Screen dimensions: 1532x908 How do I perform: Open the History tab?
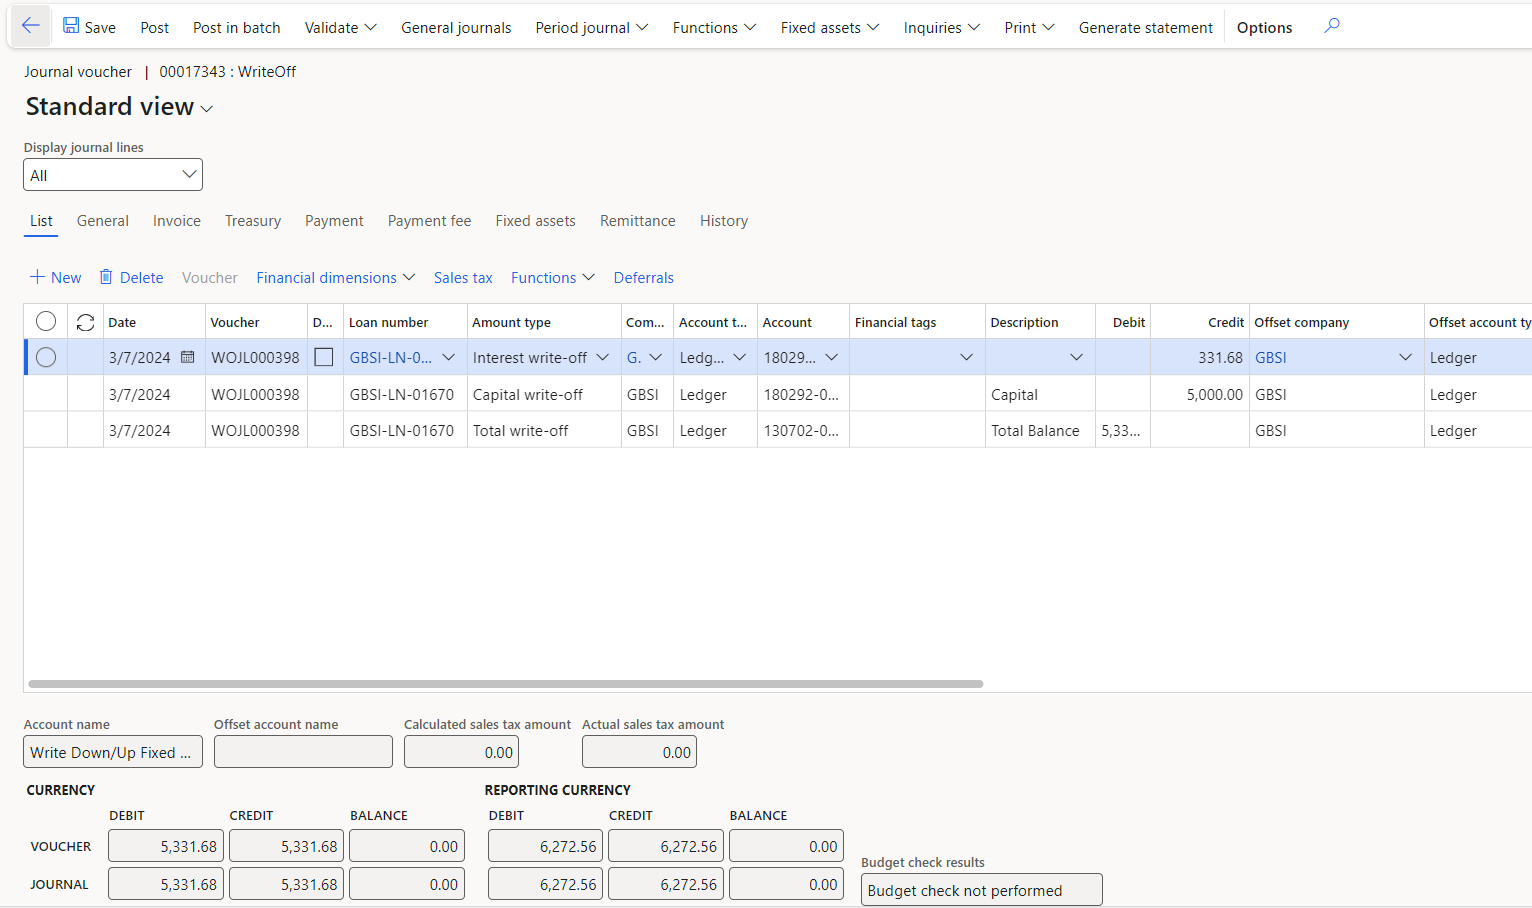(724, 221)
